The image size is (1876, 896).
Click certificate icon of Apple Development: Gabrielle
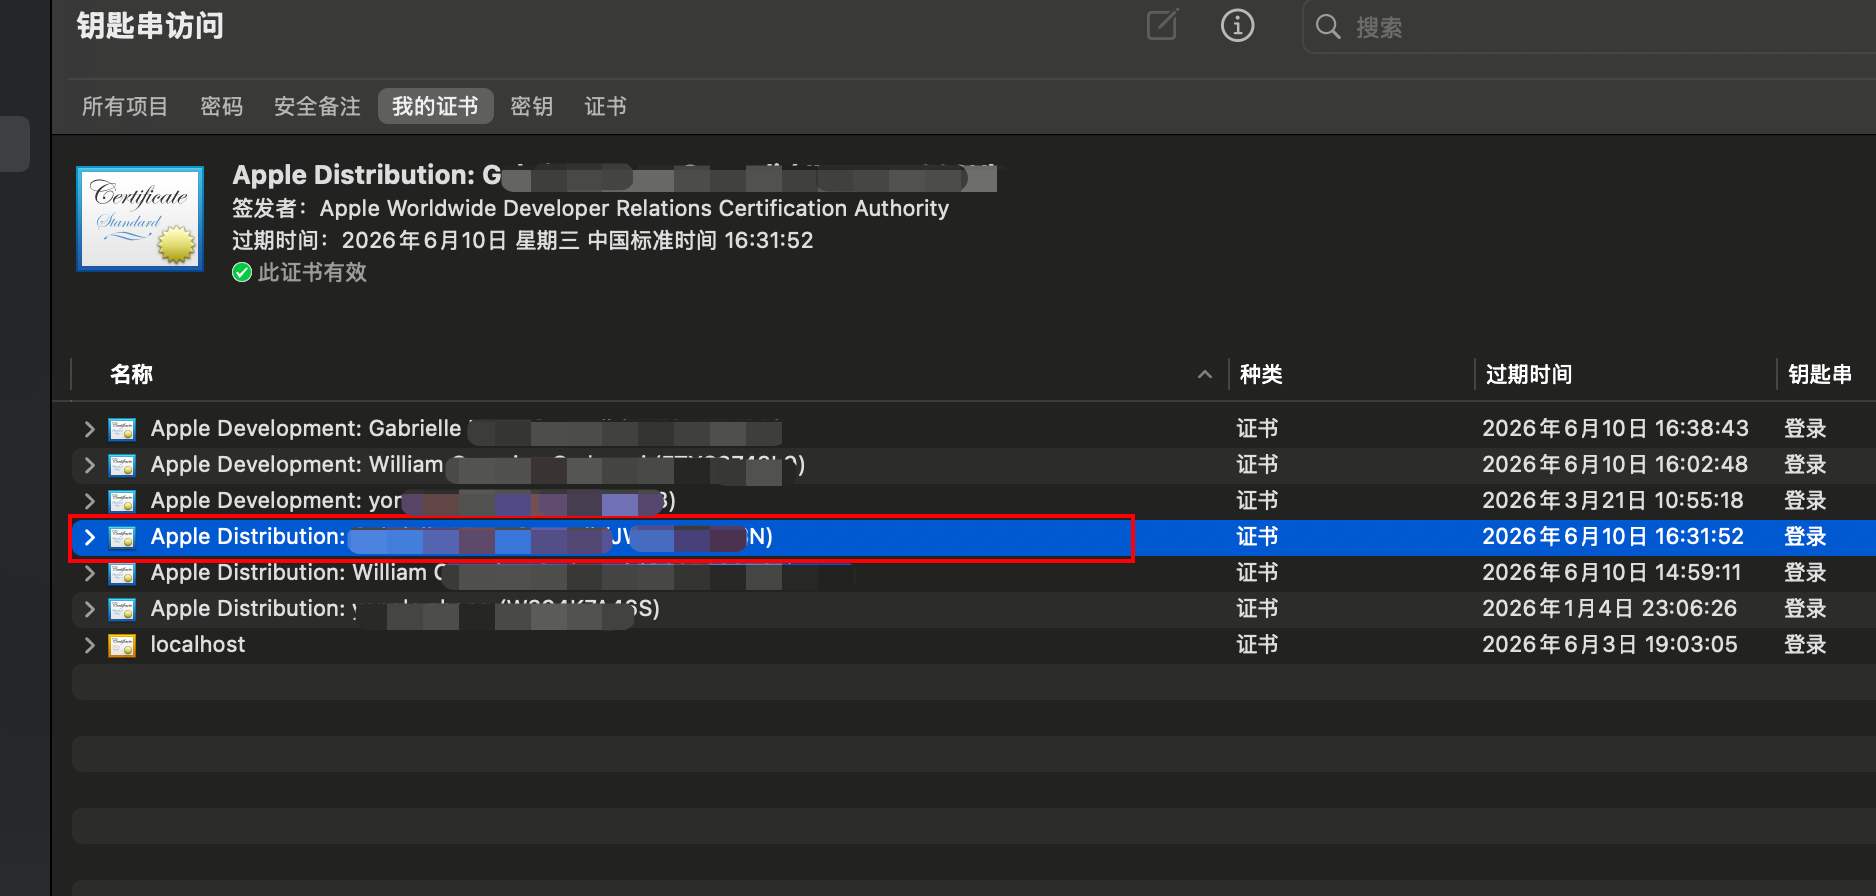pyautogui.click(x=122, y=429)
